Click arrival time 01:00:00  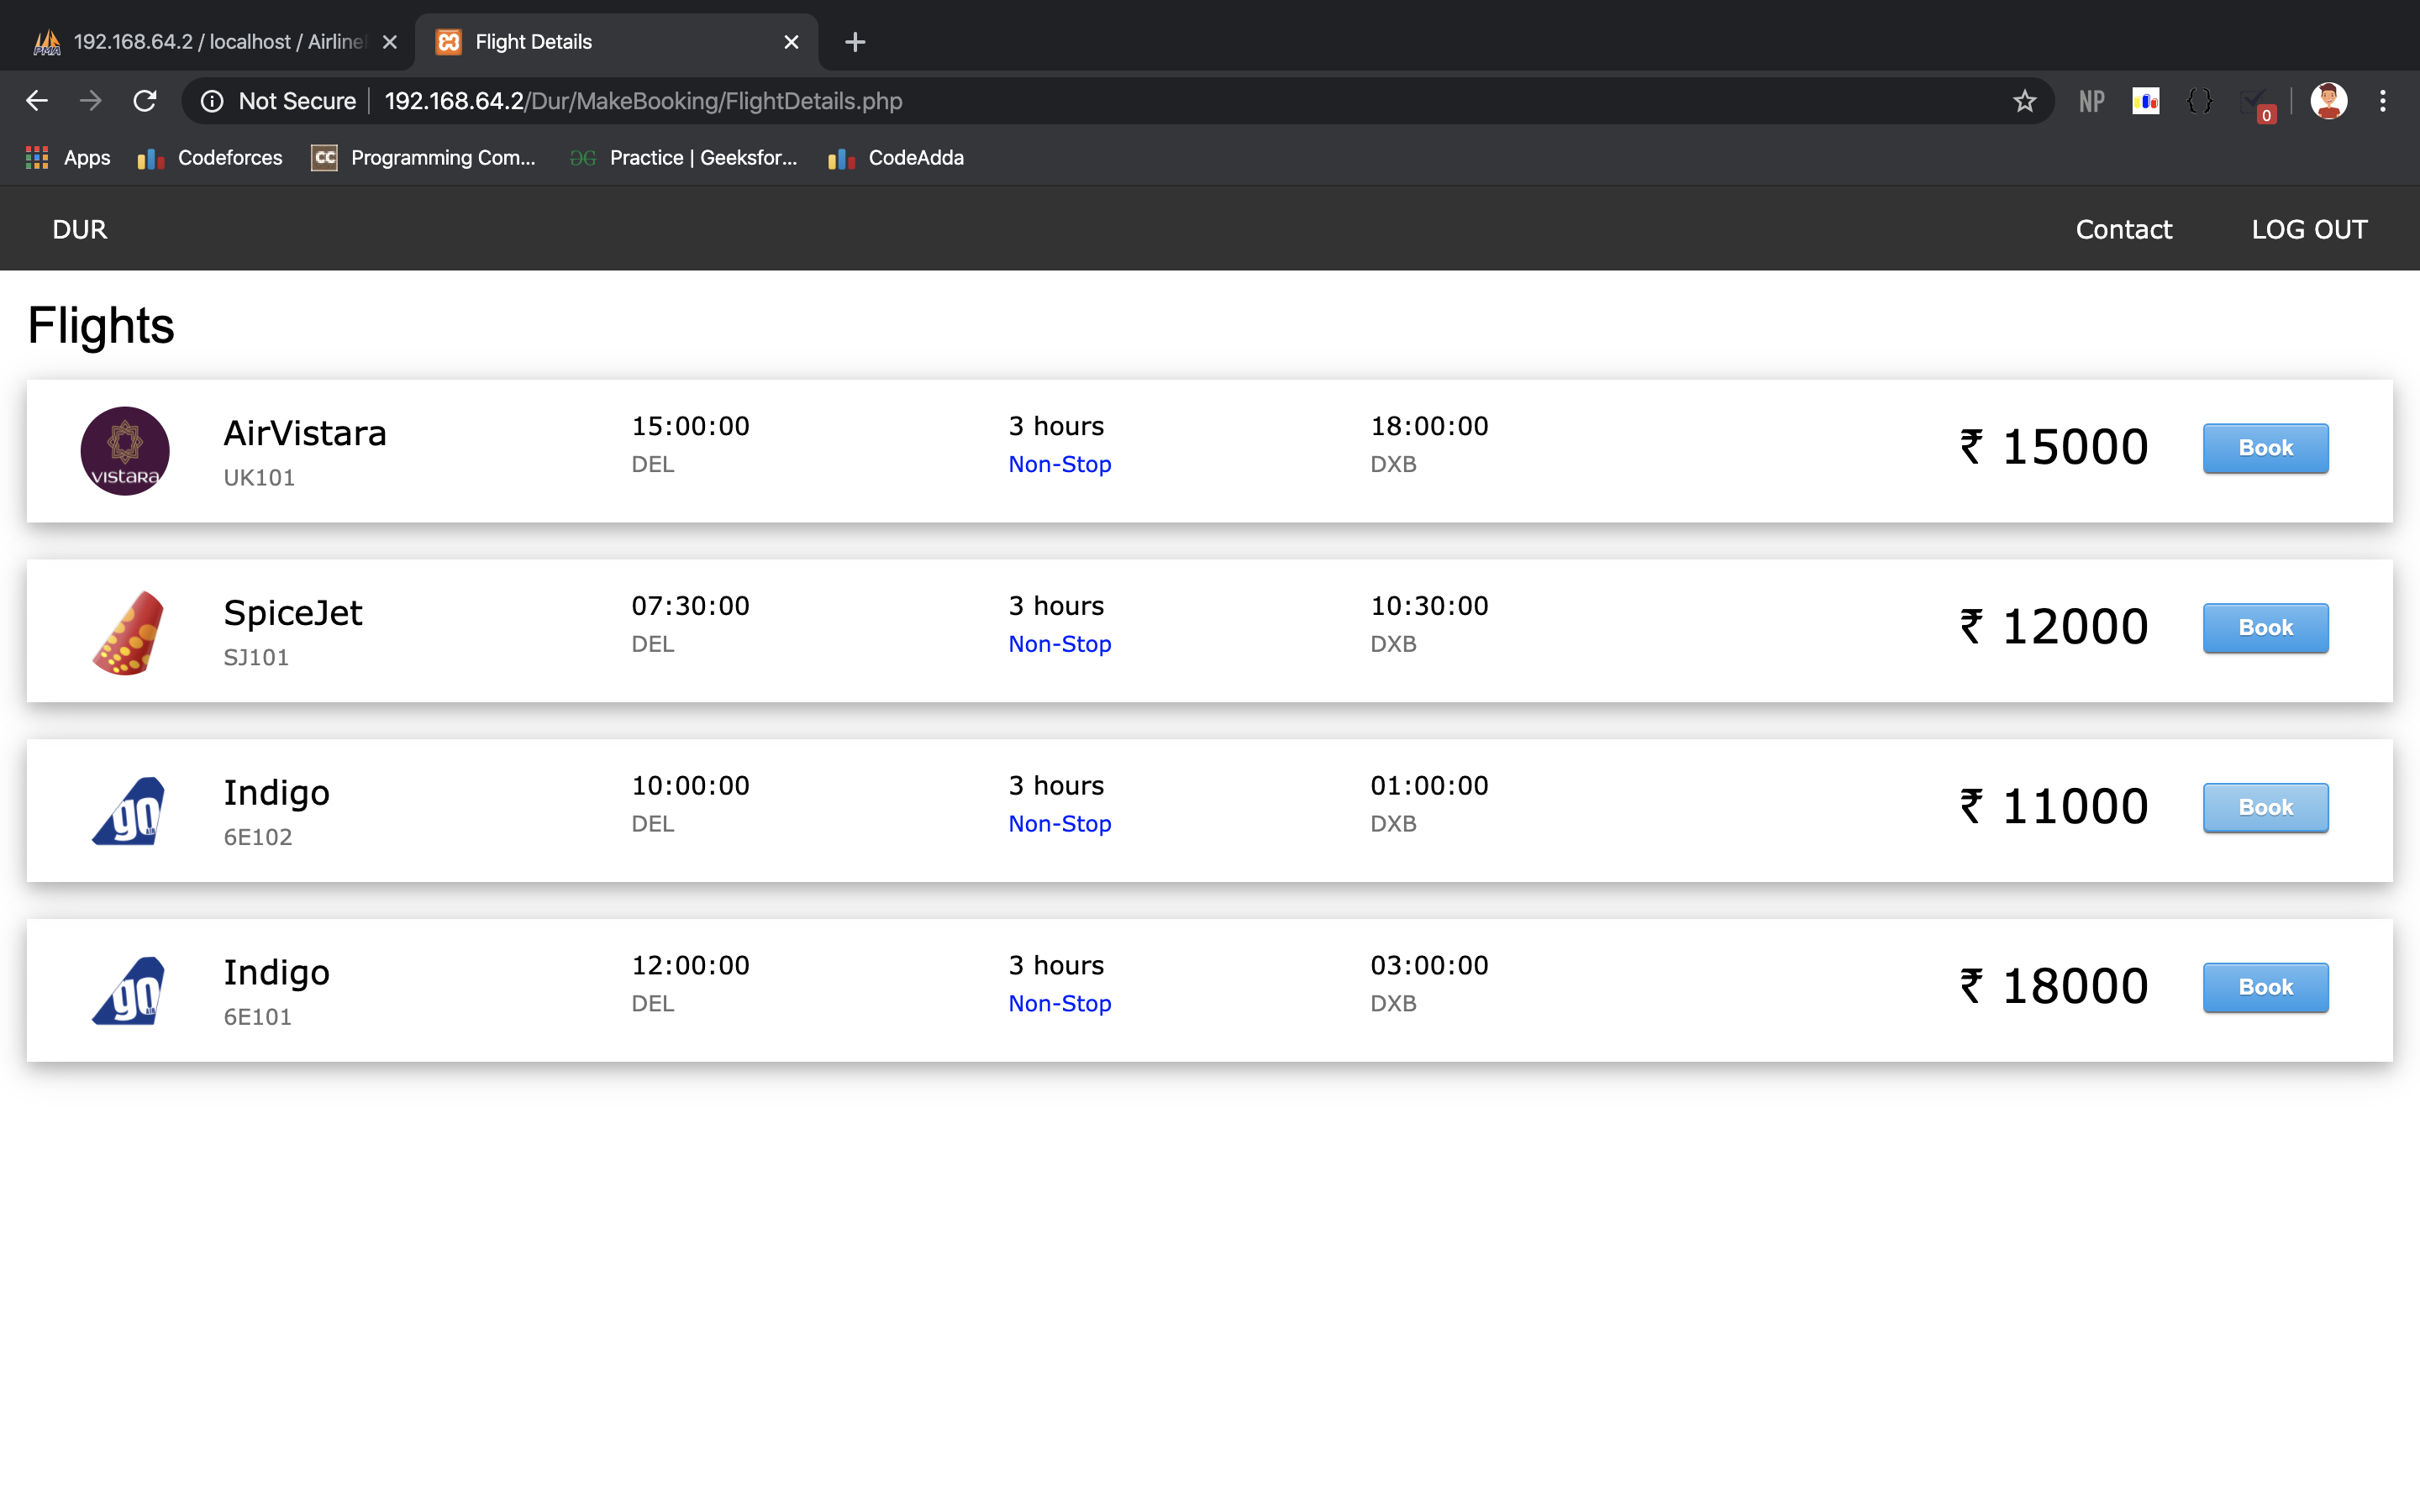point(1429,786)
